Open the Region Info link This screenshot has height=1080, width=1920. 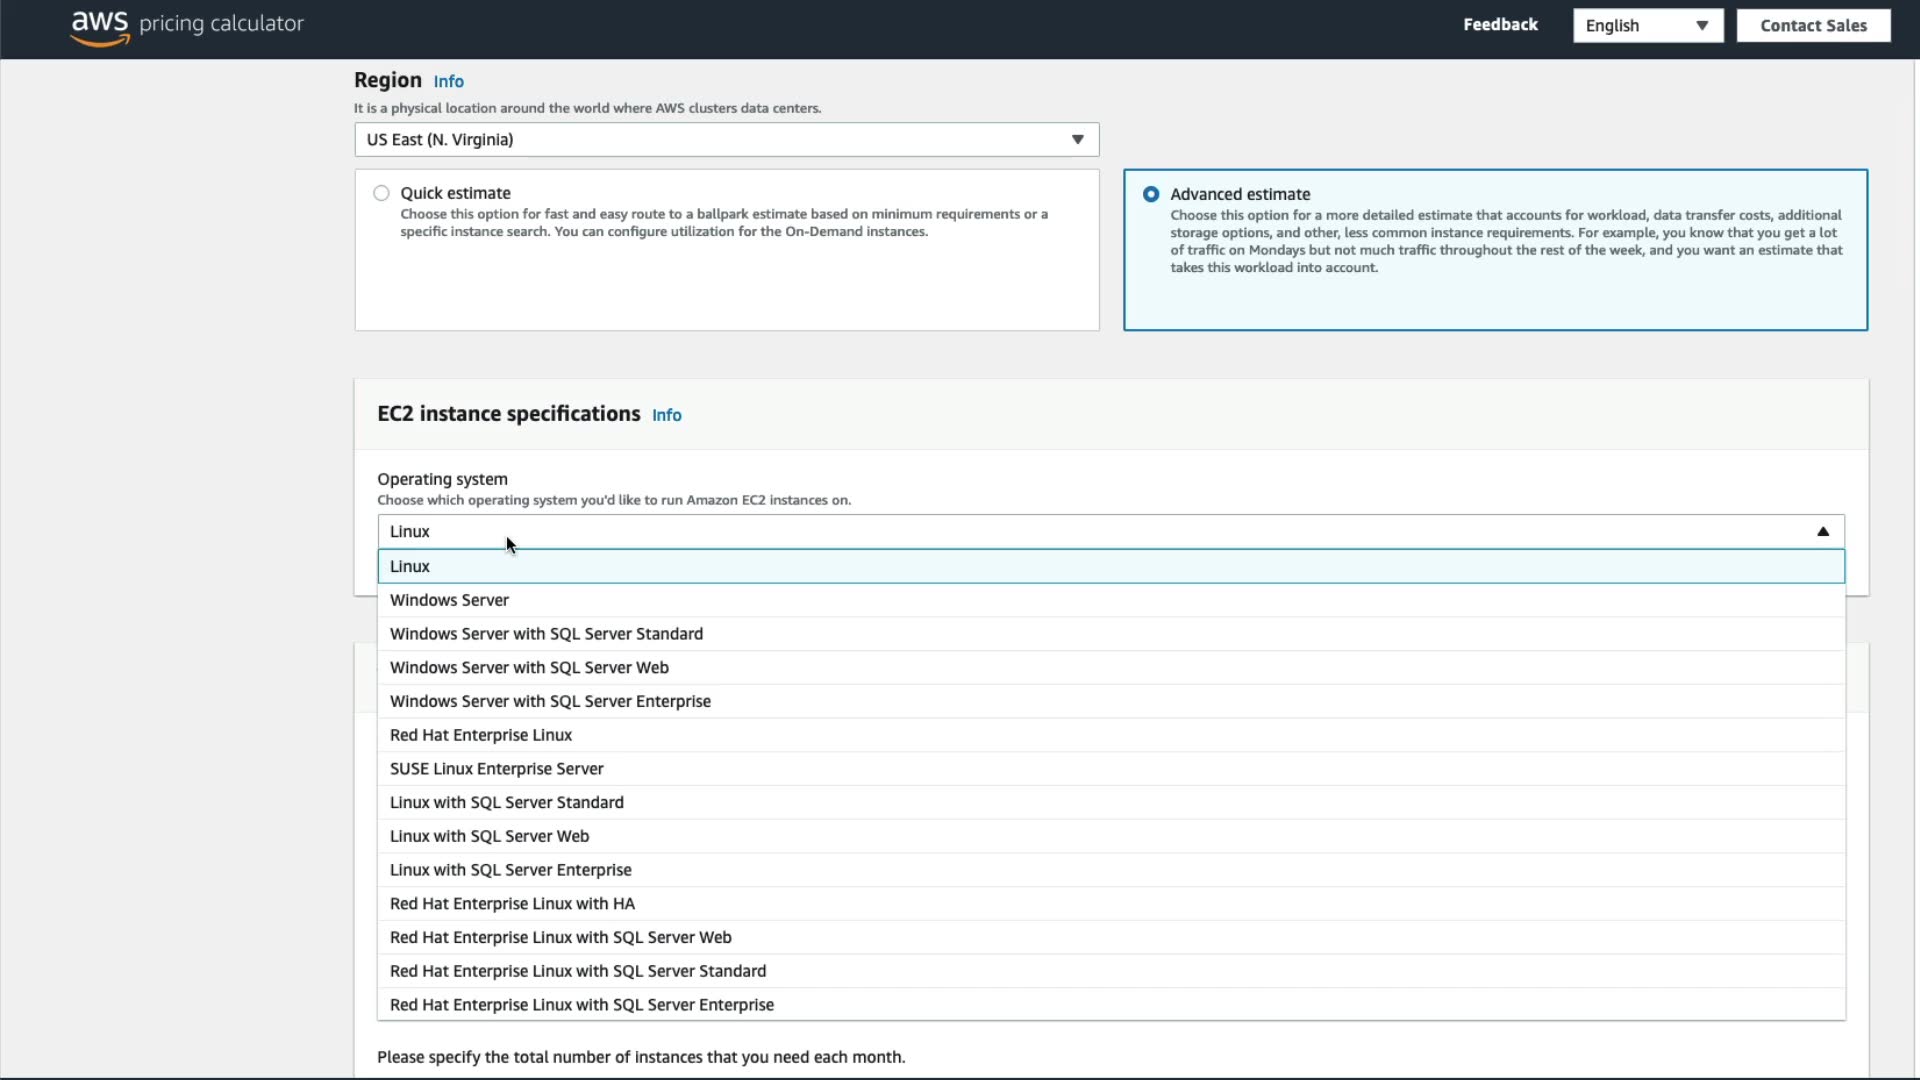point(448,82)
